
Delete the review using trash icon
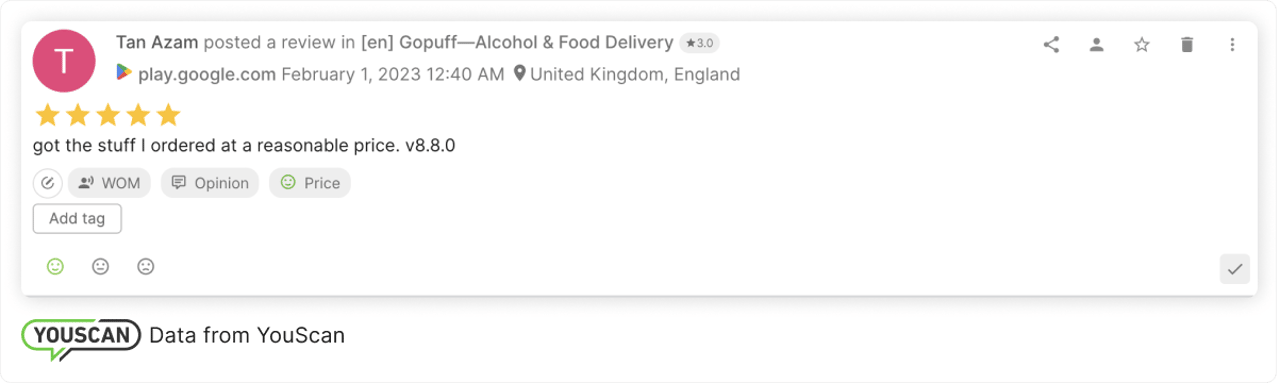1187,44
